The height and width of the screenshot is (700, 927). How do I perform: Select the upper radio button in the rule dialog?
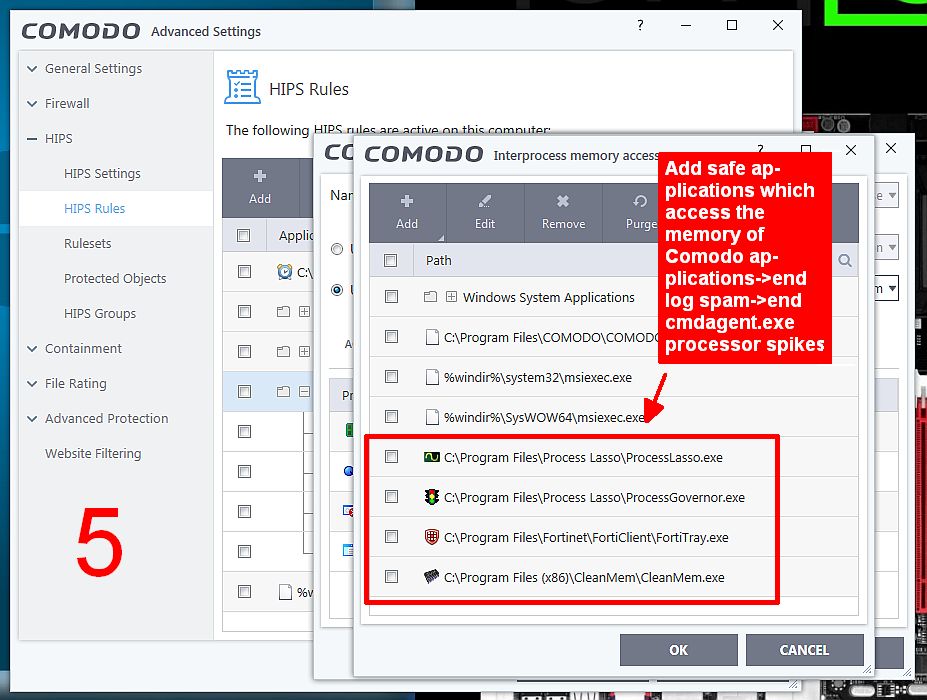337,249
